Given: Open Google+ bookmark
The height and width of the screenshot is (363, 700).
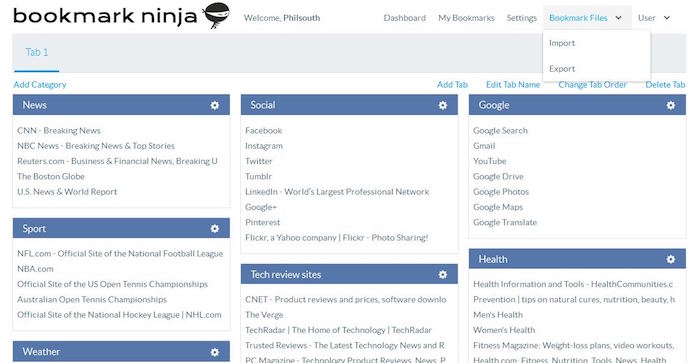Looking at the screenshot, I should (261, 207).
